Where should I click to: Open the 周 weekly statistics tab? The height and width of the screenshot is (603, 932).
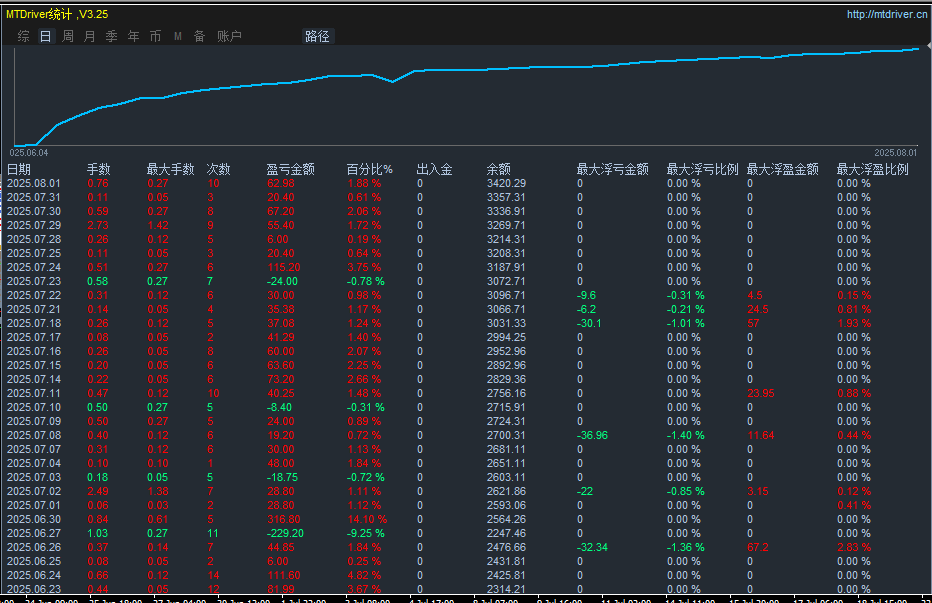pyautogui.click(x=68, y=36)
